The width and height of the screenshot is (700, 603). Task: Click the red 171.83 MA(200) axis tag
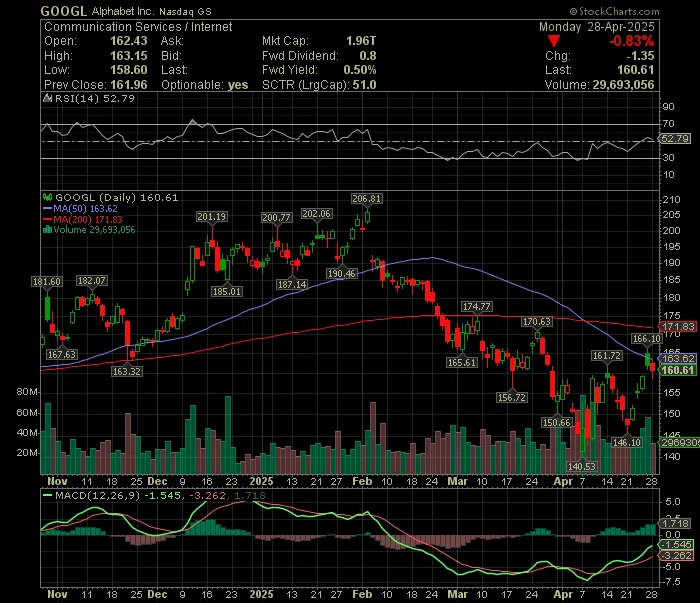677,327
